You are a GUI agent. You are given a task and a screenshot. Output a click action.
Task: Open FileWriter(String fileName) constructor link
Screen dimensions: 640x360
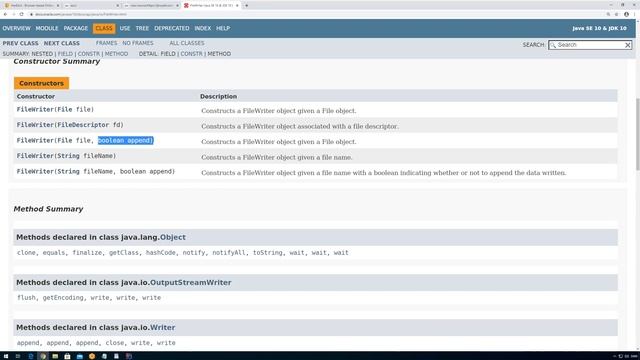(x=66, y=156)
